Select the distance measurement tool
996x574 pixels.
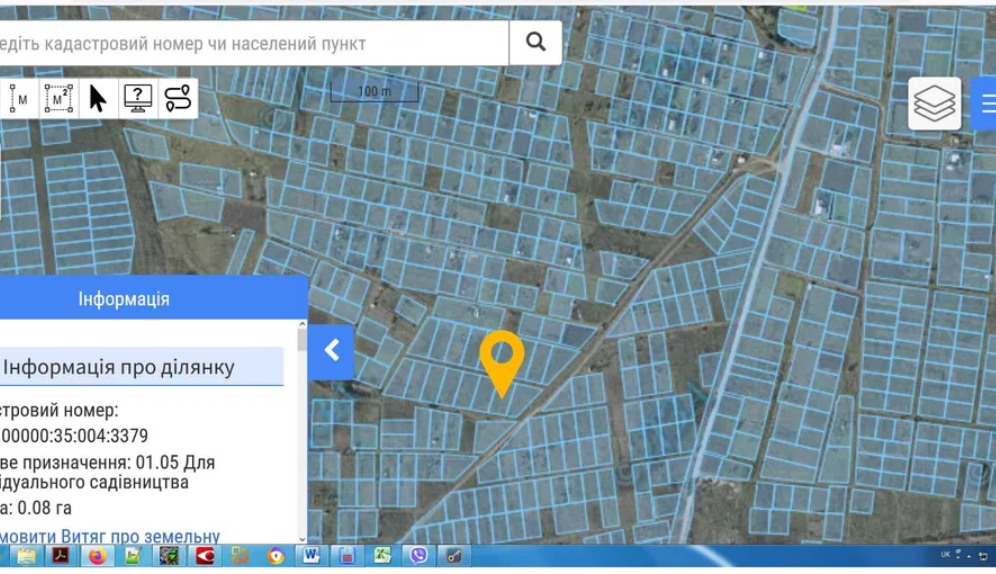(x=20, y=98)
